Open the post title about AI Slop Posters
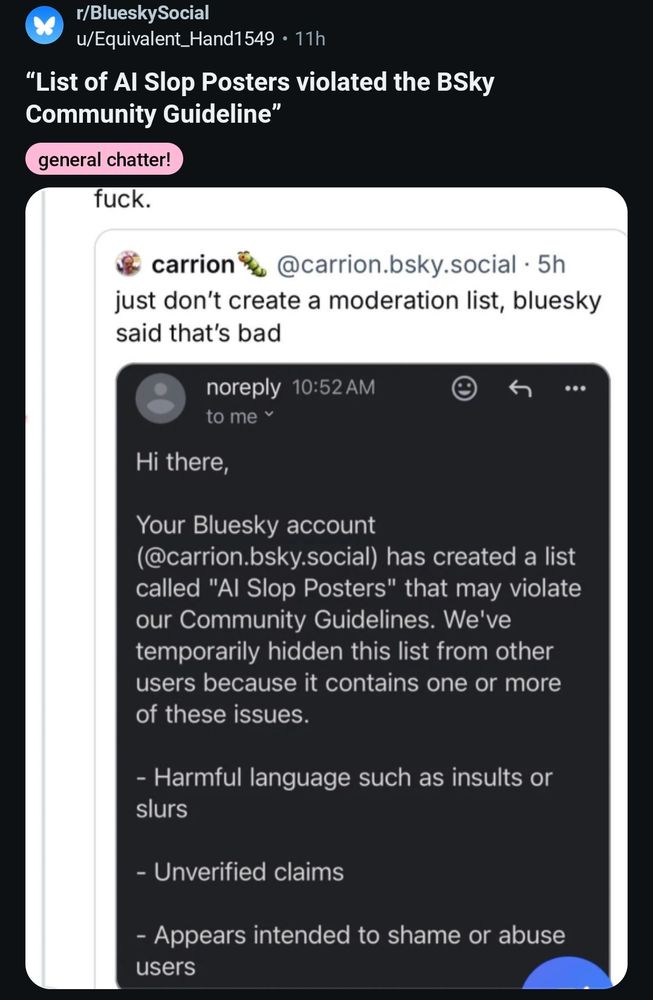This screenshot has height=1000, width=653. coord(258,97)
